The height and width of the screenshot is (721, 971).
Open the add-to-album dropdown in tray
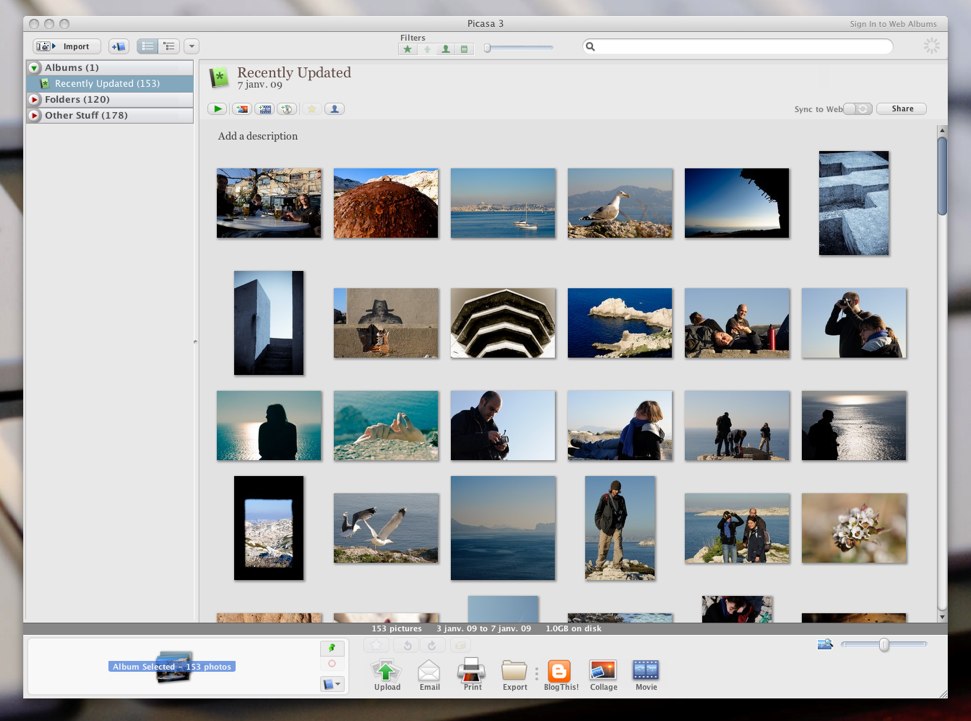pos(332,684)
